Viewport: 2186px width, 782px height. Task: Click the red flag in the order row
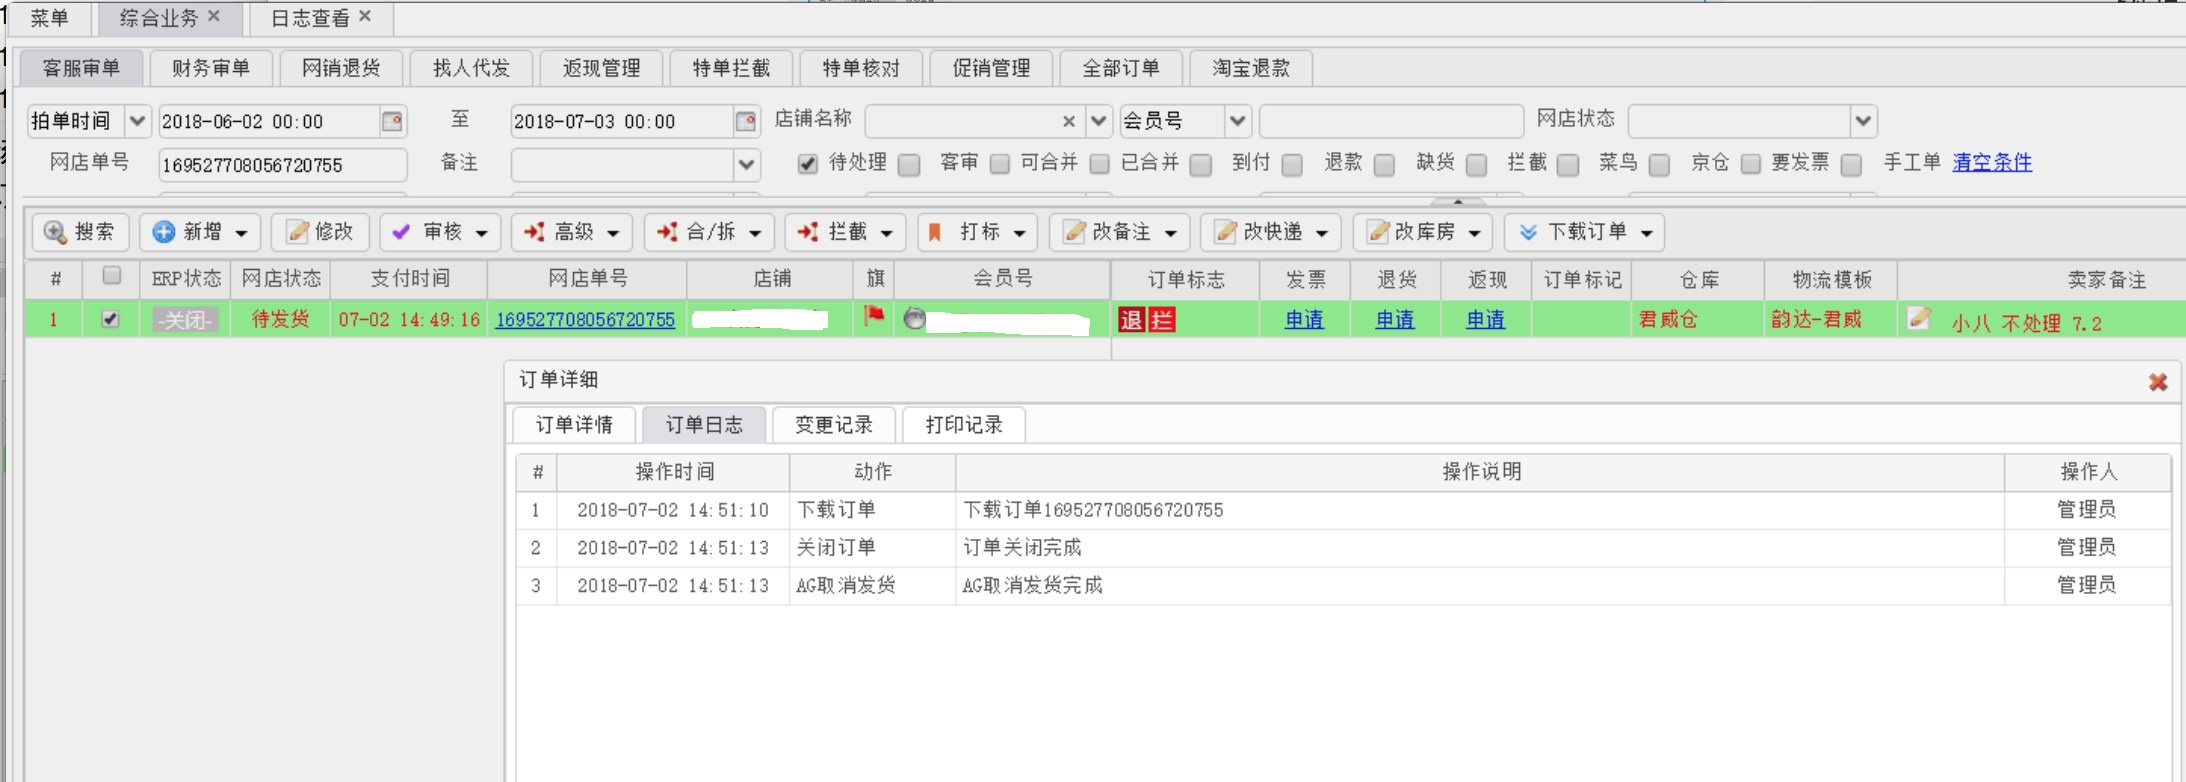874,317
